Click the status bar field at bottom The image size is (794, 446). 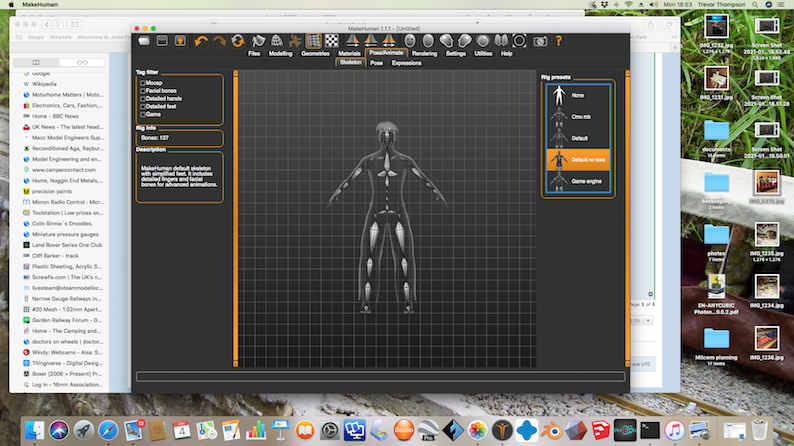tap(381, 377)
